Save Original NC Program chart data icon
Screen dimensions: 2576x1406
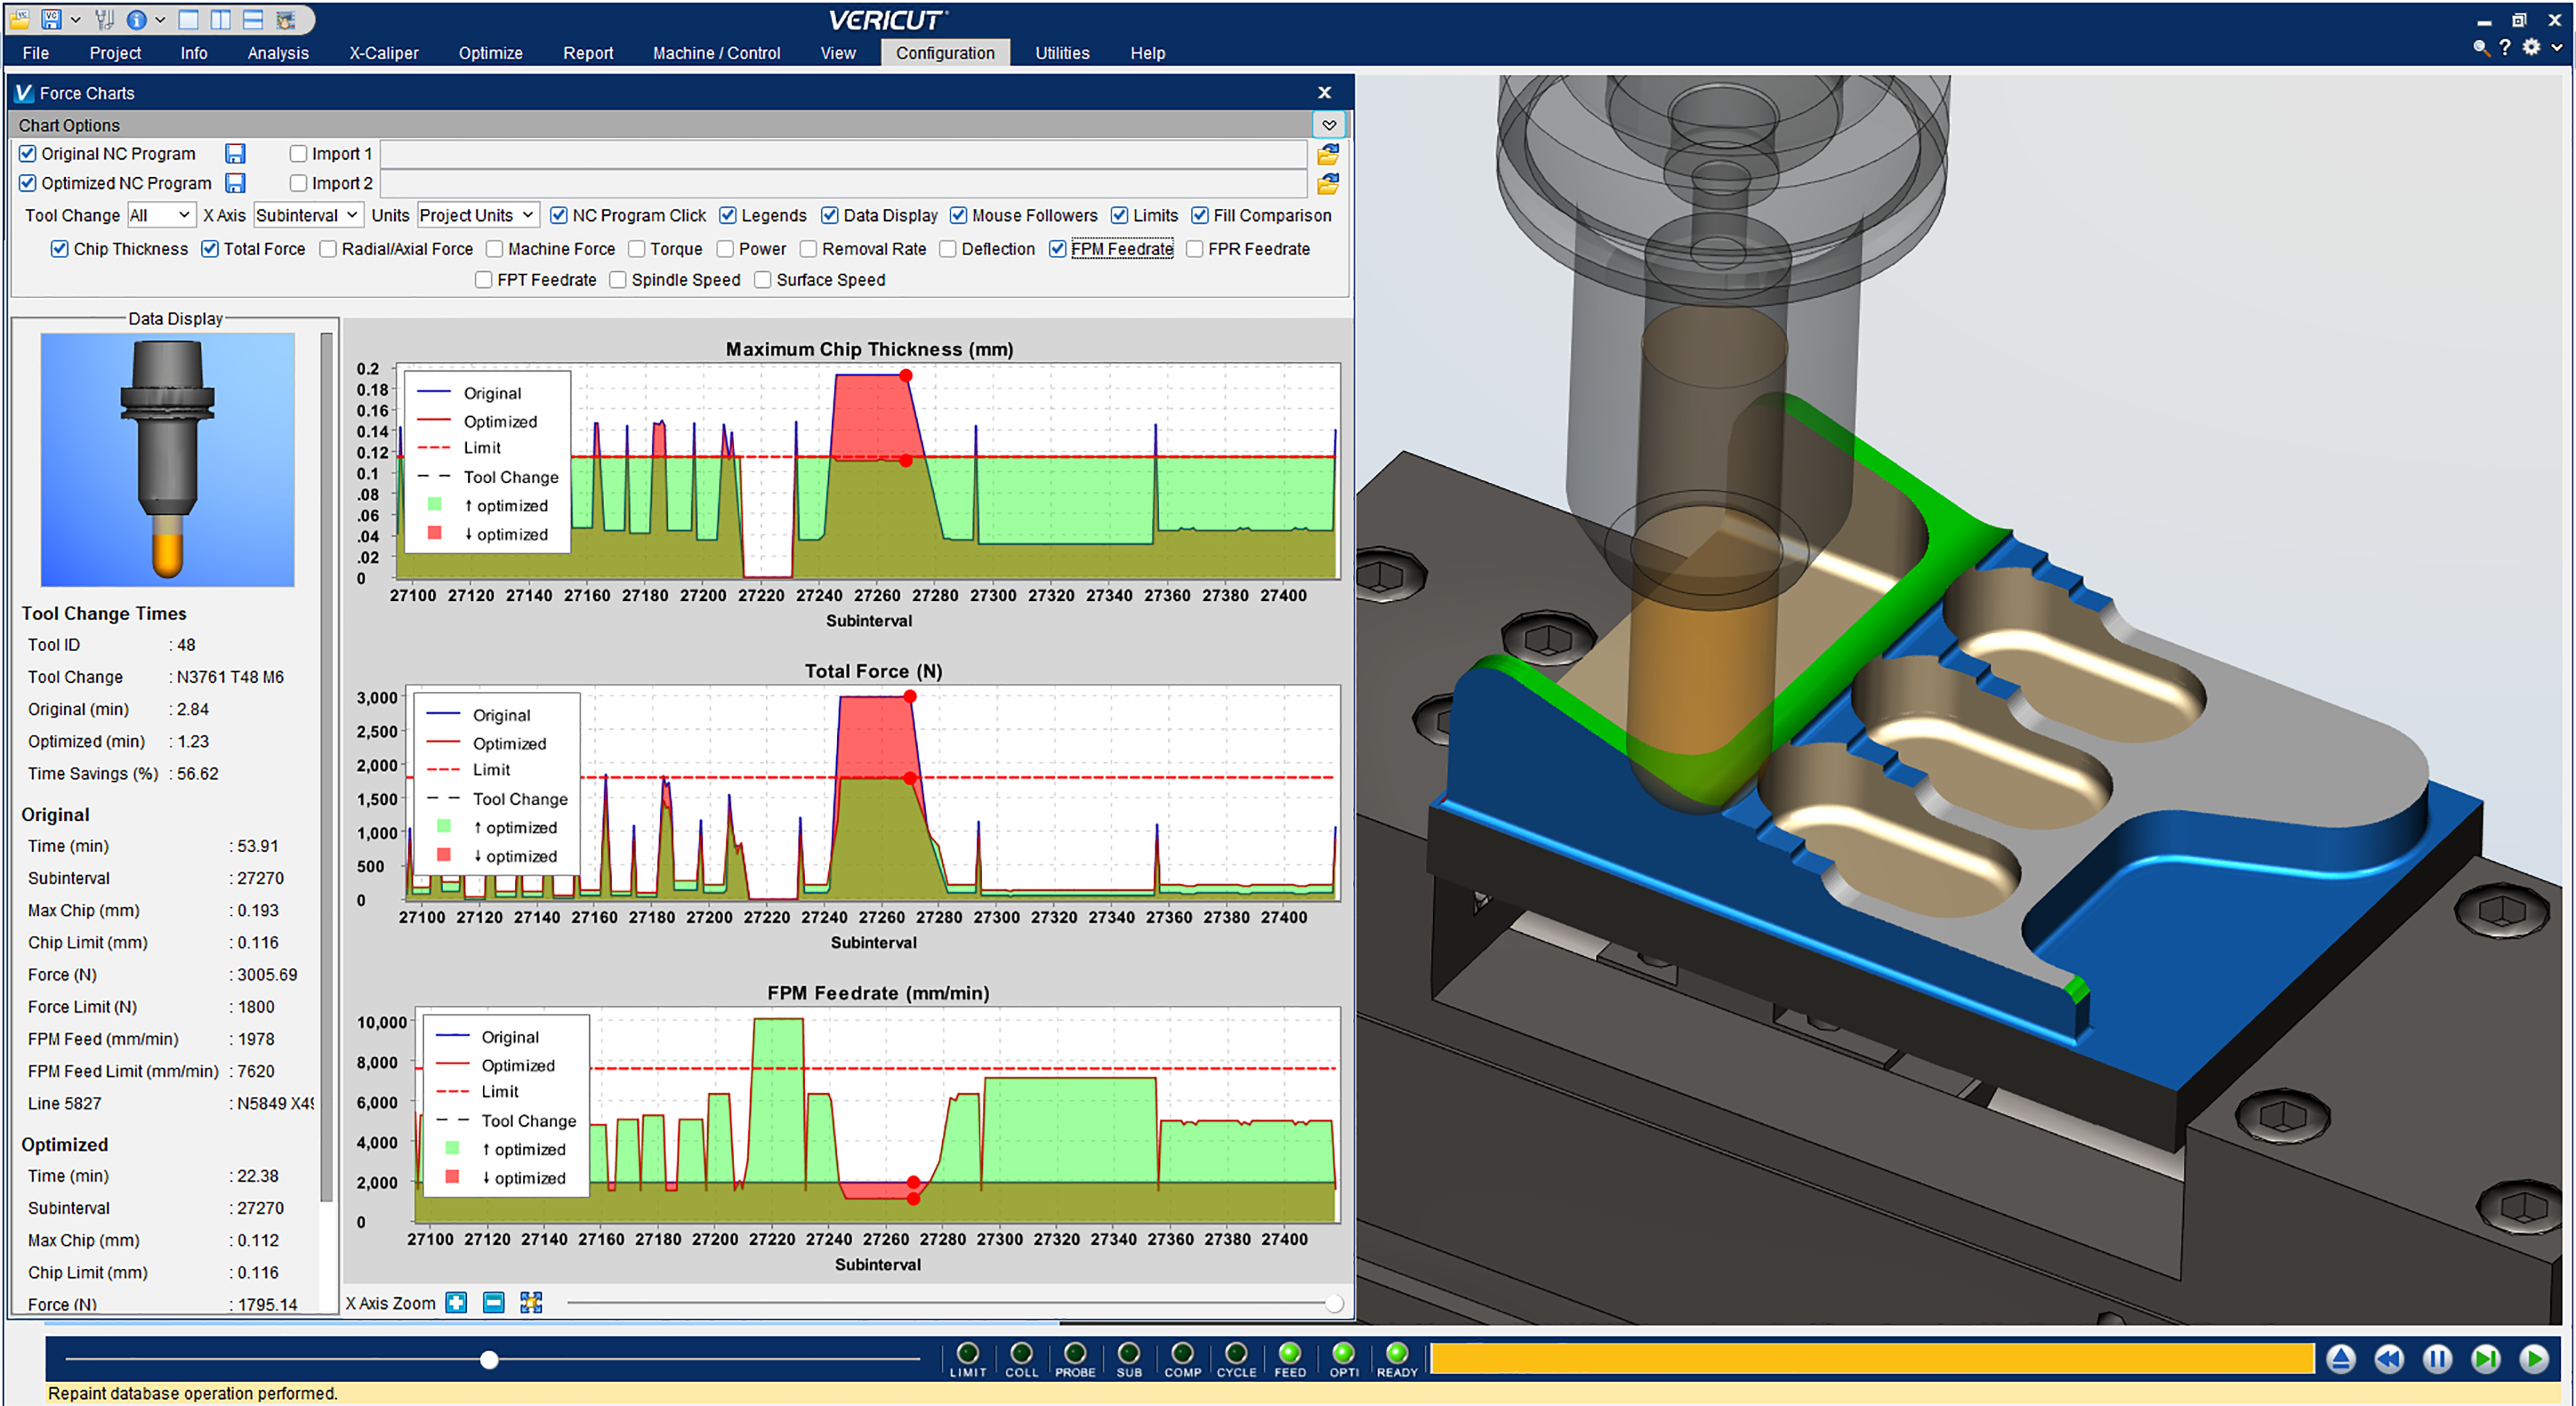click(x=235, y=153)
